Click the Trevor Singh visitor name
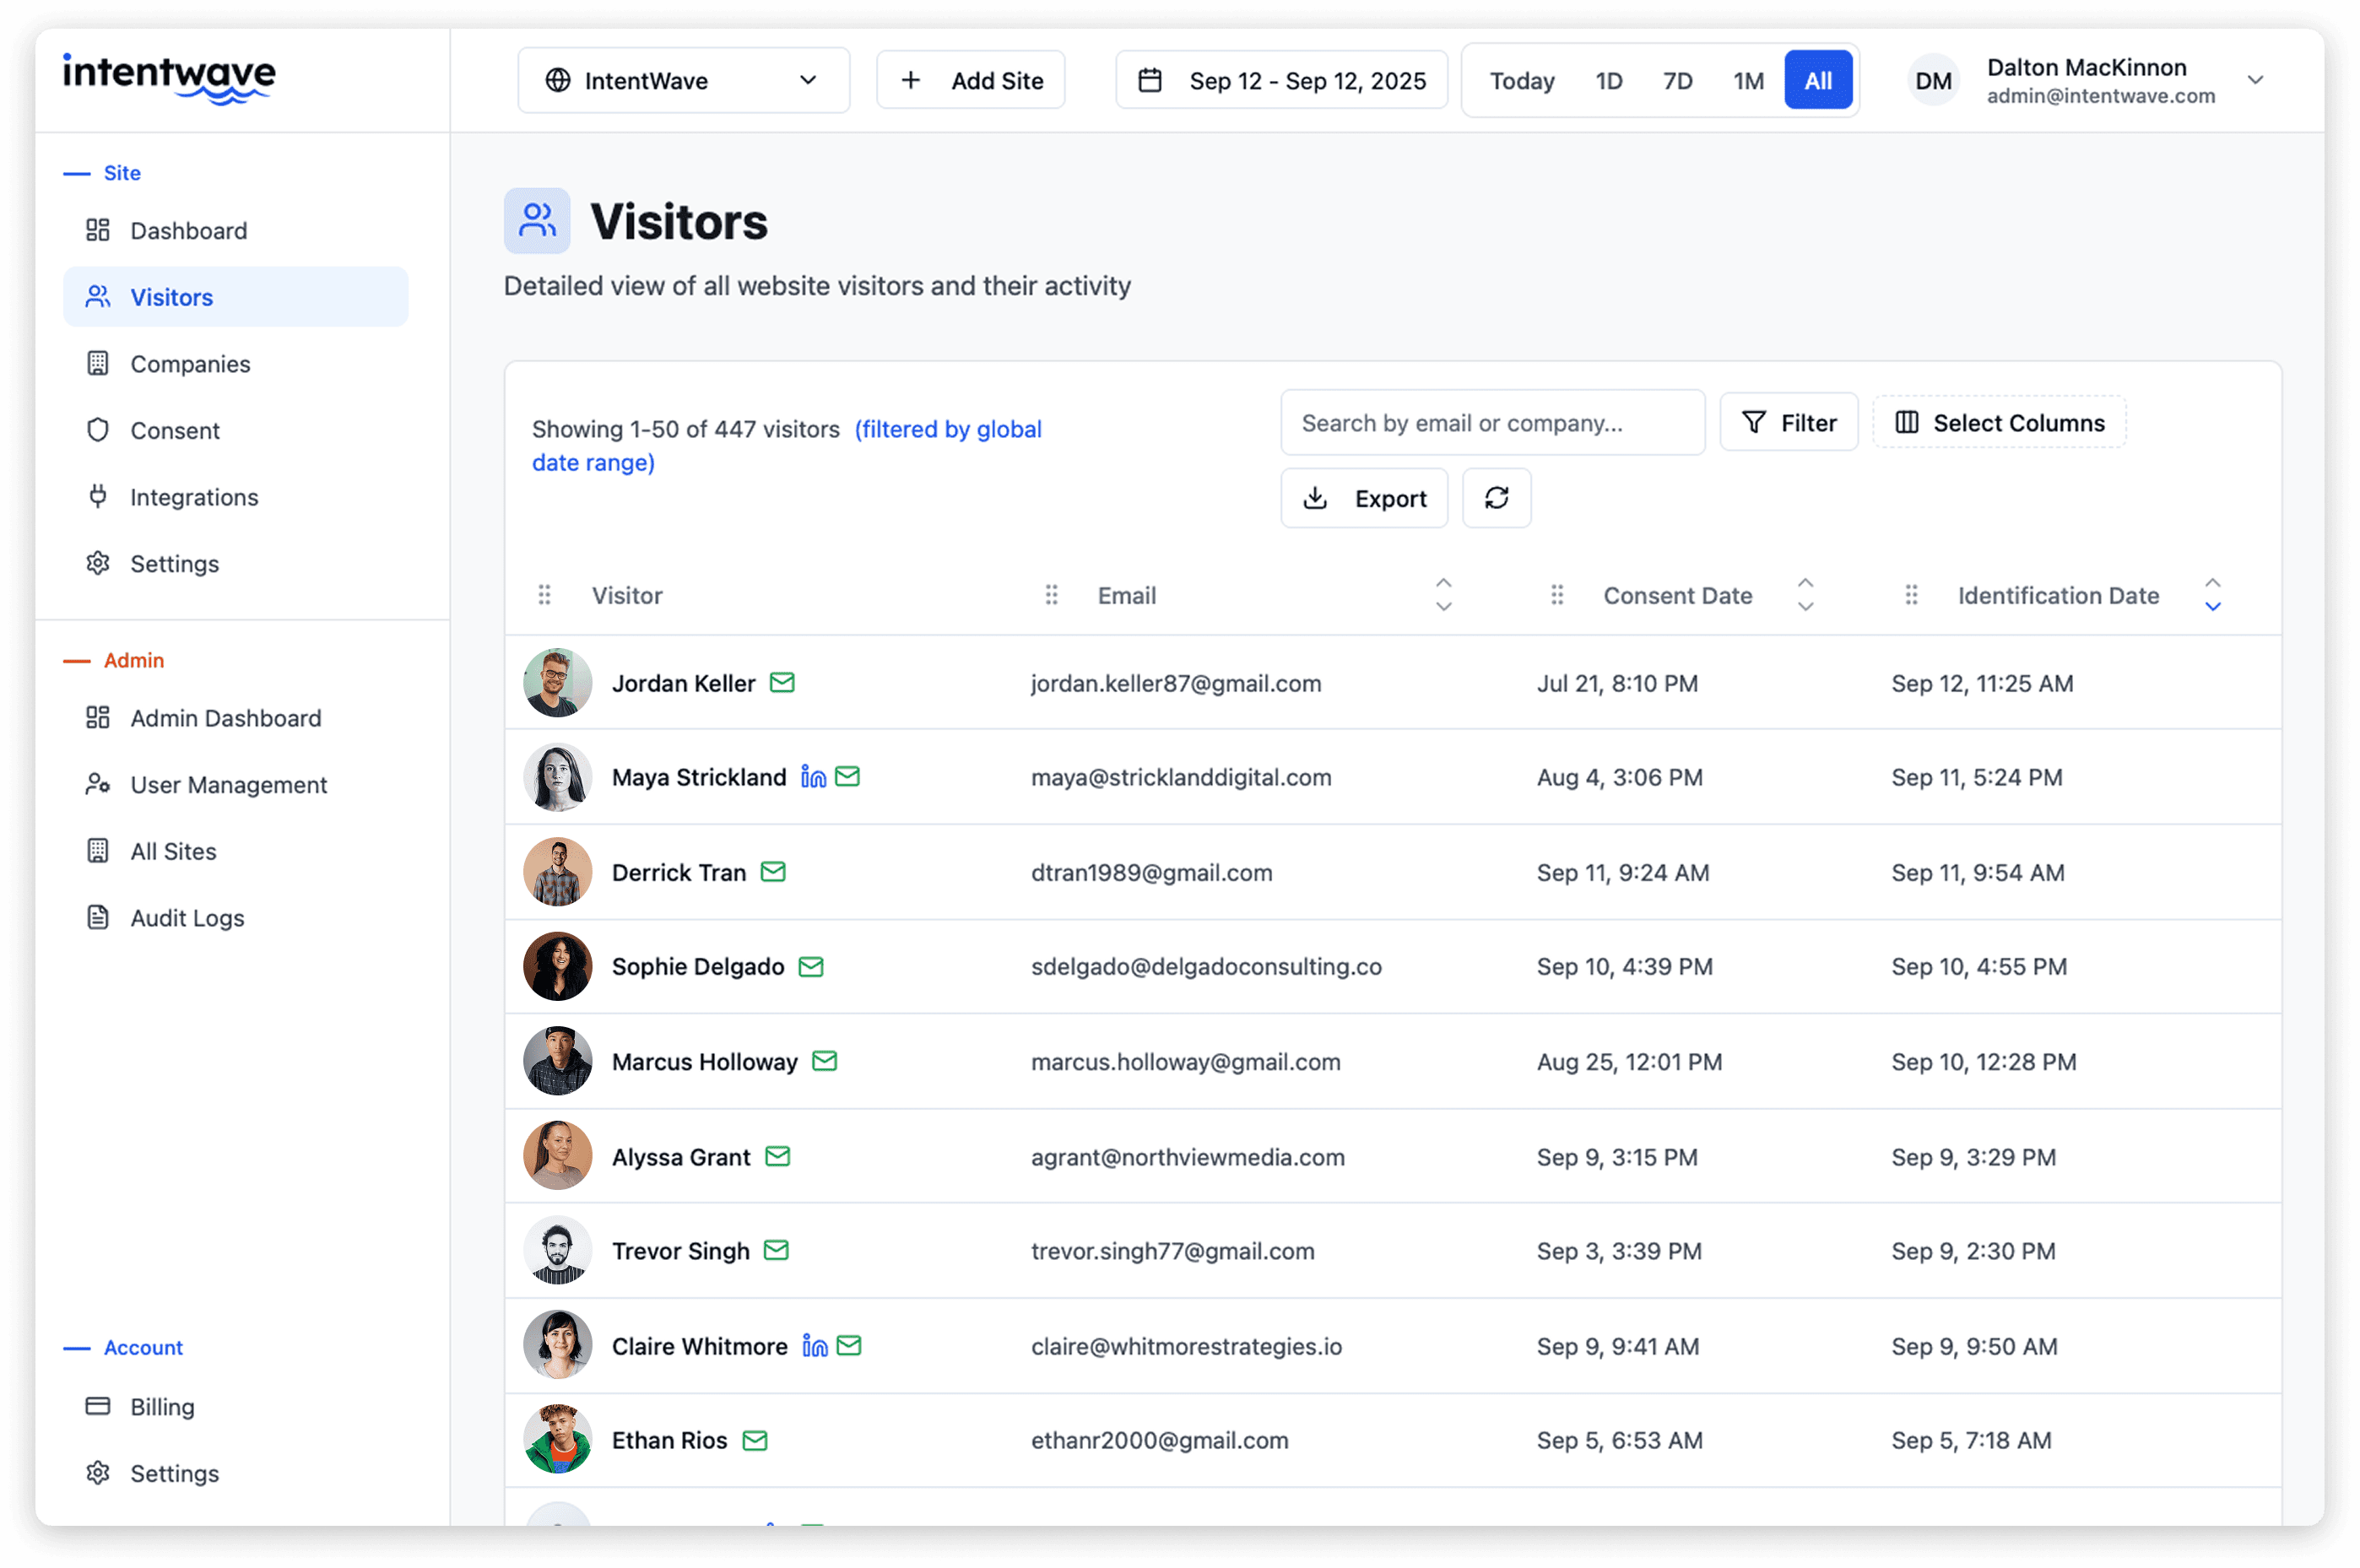Viewport: 2360px width, 1568px height. click(x=681, y=1252)
